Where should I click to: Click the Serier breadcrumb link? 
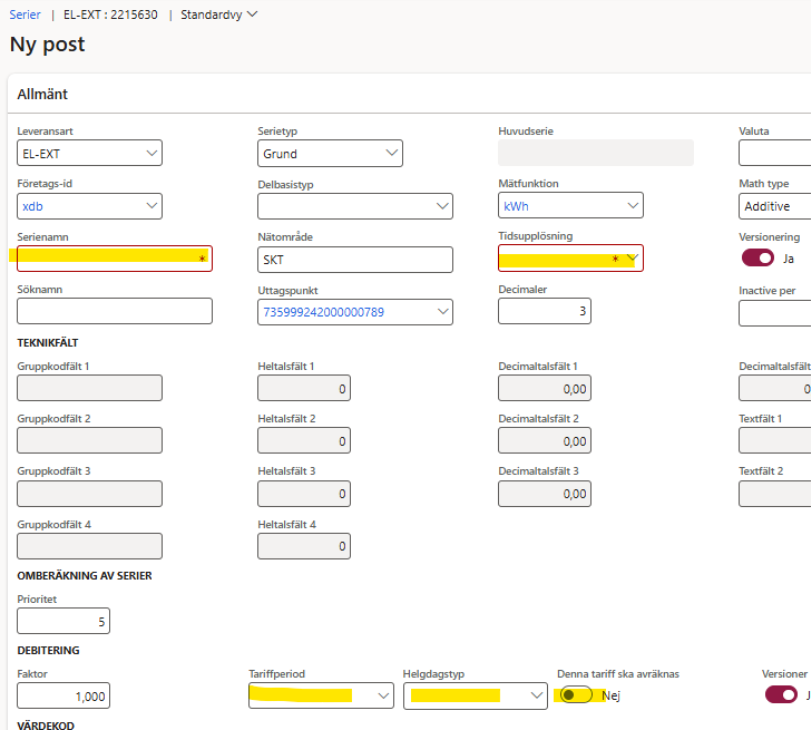25,15
